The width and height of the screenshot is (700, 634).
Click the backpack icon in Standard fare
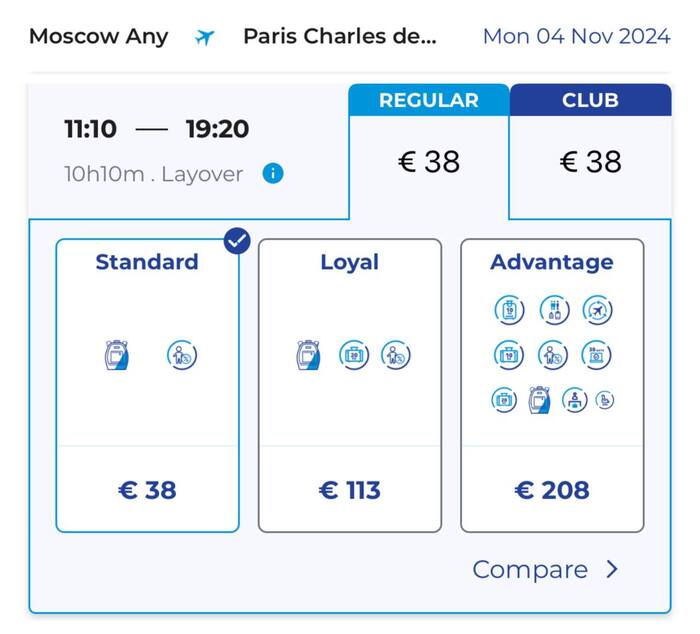pyautogui.click(x=117, y=355)
